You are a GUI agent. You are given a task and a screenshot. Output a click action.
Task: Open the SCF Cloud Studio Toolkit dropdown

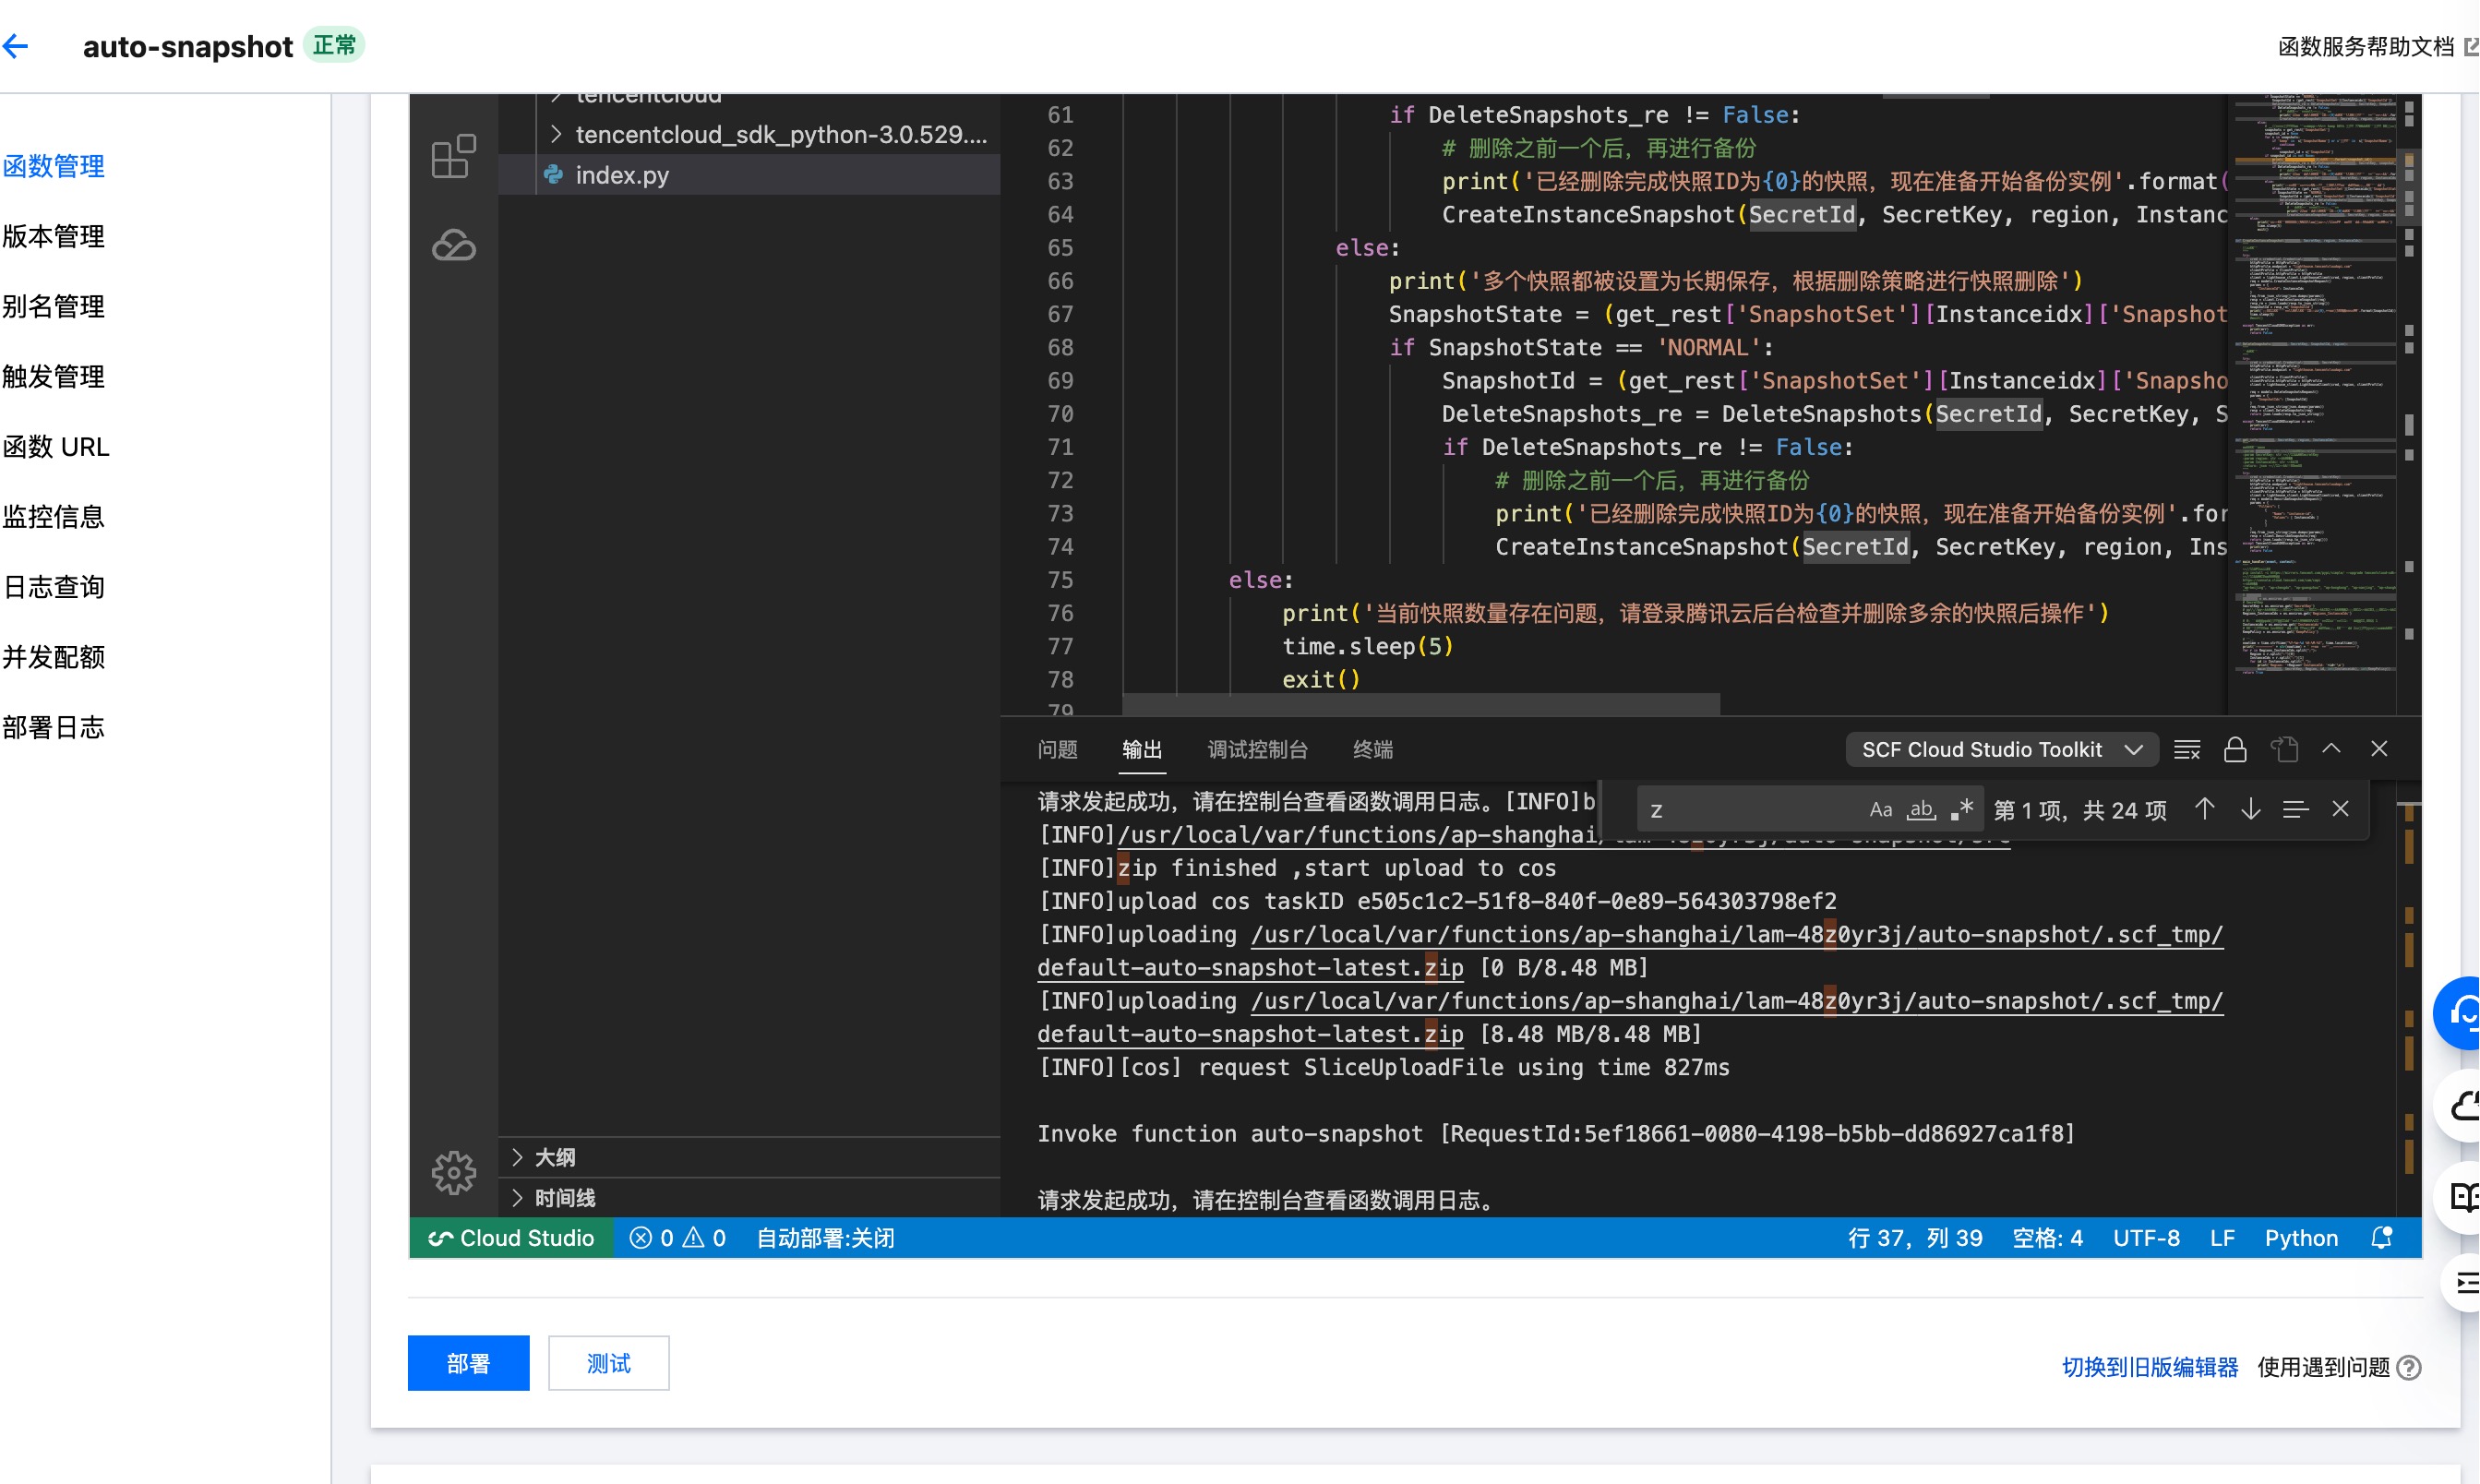coord(2001,749)
